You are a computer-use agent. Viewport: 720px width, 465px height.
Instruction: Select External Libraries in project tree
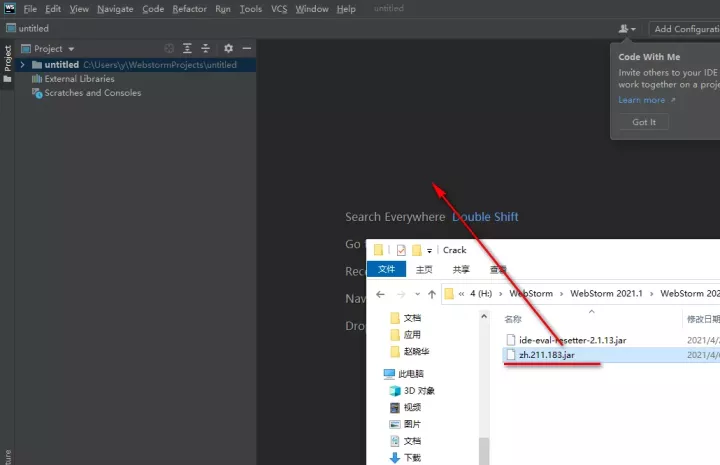[x=79, y=79]
